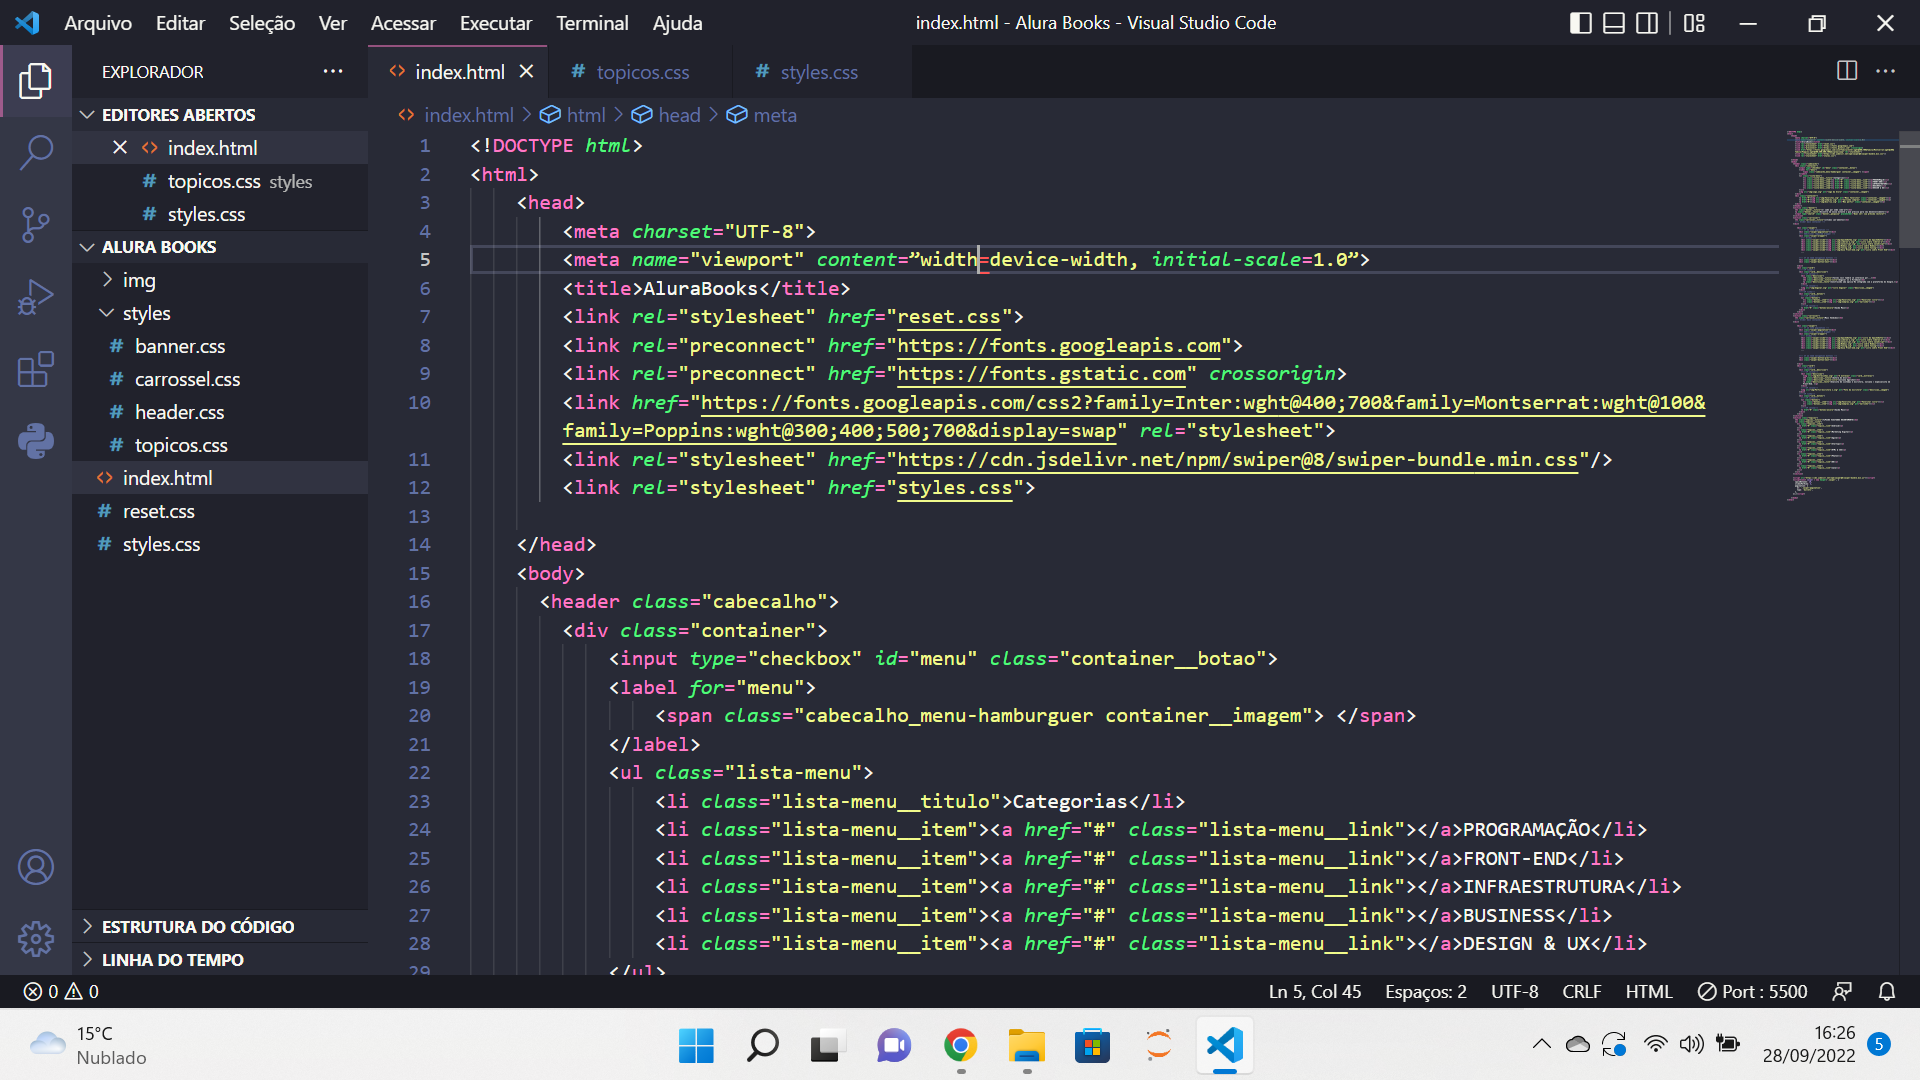The height and width of the screenshot is (1080, 1920).
Task: Open editor more actions ellipsis
Action: pos(1885,71)
